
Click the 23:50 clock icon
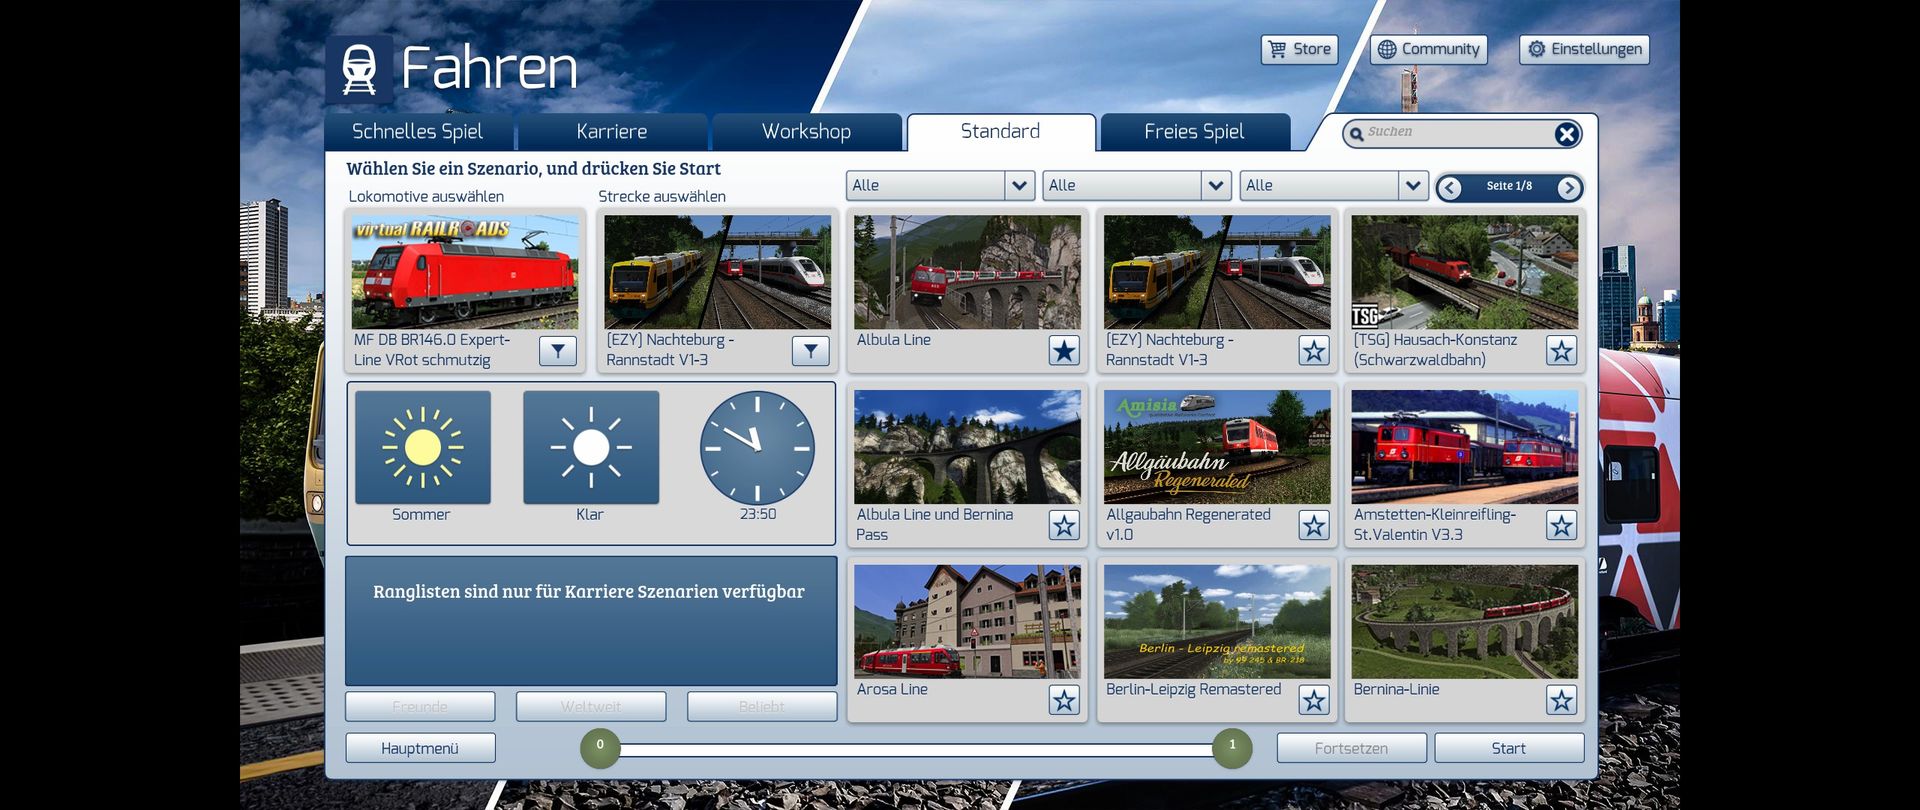click(757, 447)
